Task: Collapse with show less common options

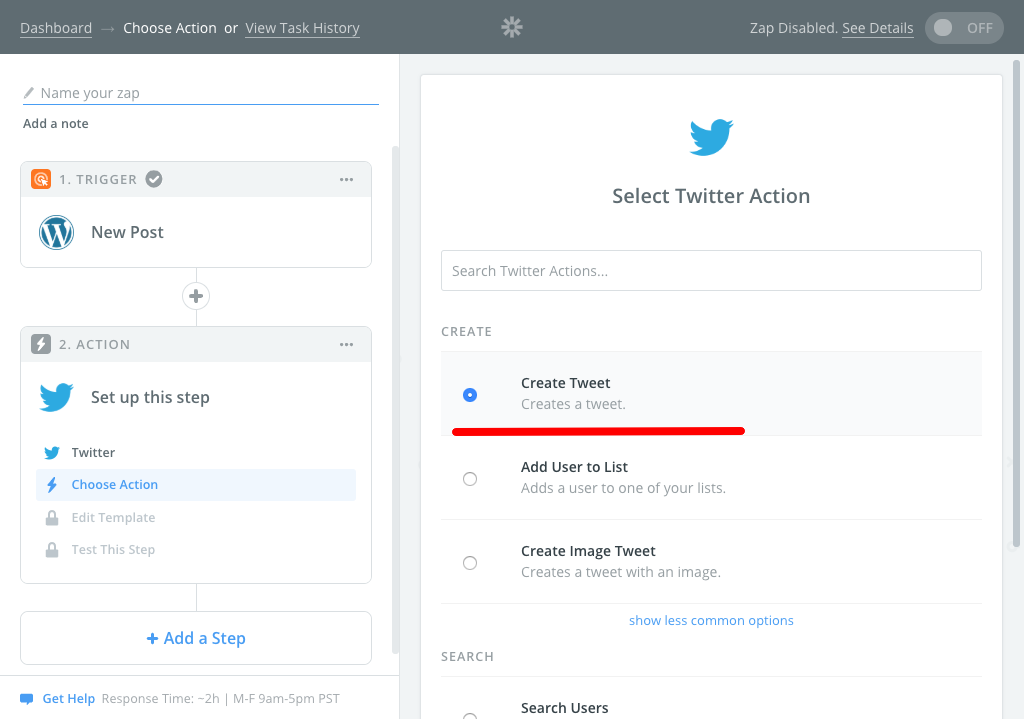Action: 711,620
